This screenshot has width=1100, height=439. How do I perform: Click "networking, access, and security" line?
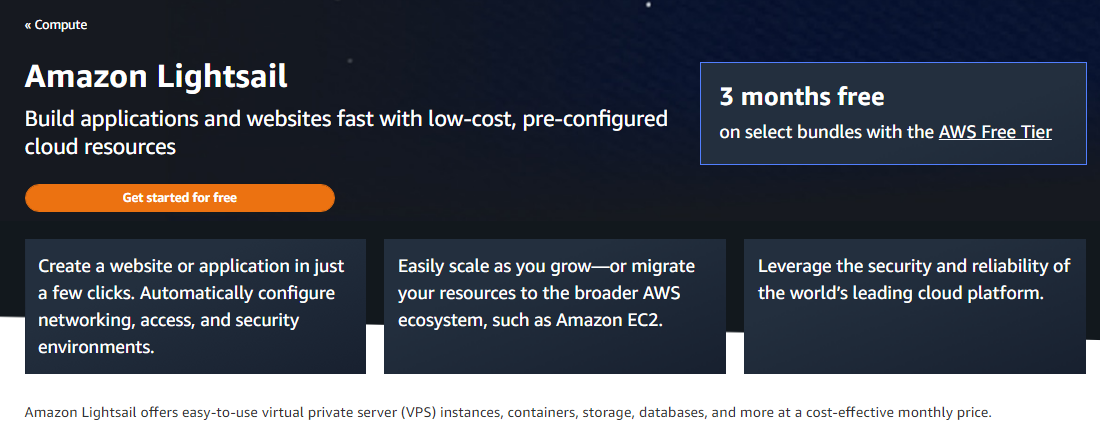pos(168,321)
